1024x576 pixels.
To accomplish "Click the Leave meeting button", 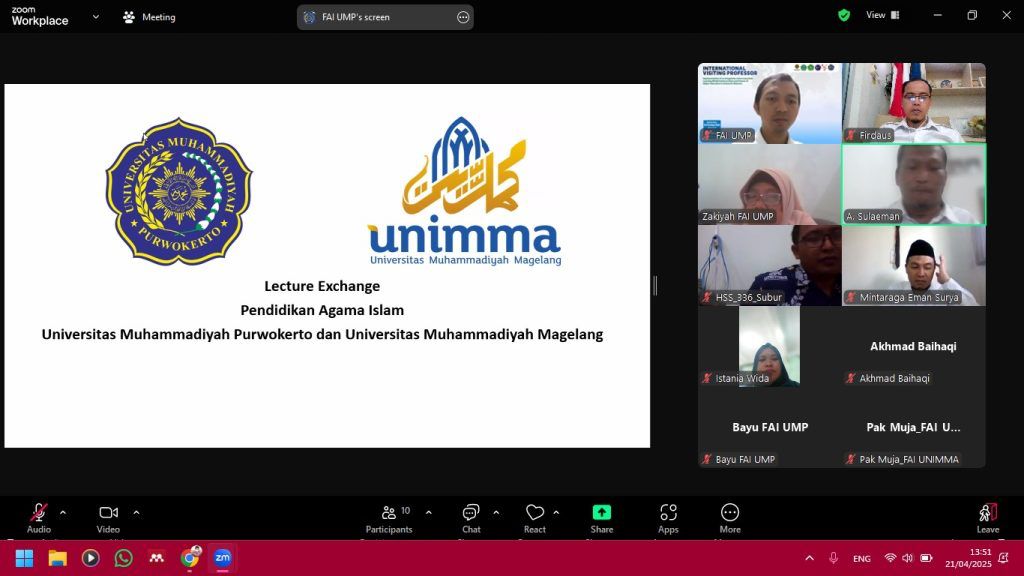I will [x=987, y=519].
